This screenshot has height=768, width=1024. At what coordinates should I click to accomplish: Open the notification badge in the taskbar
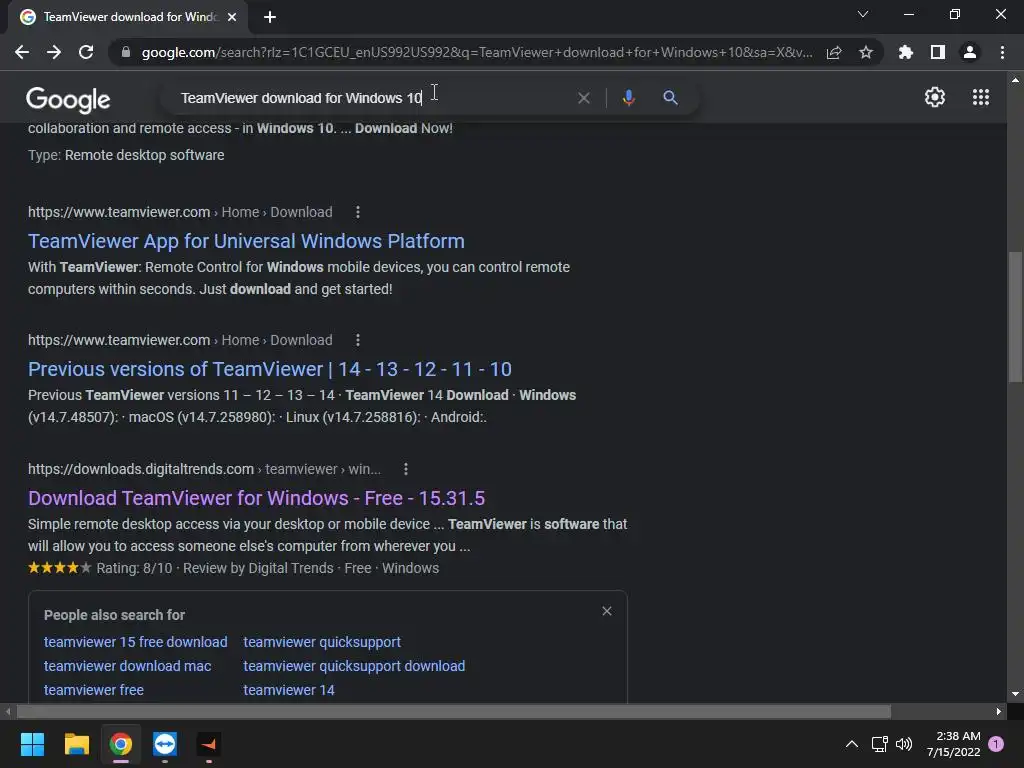pos(996,744)
